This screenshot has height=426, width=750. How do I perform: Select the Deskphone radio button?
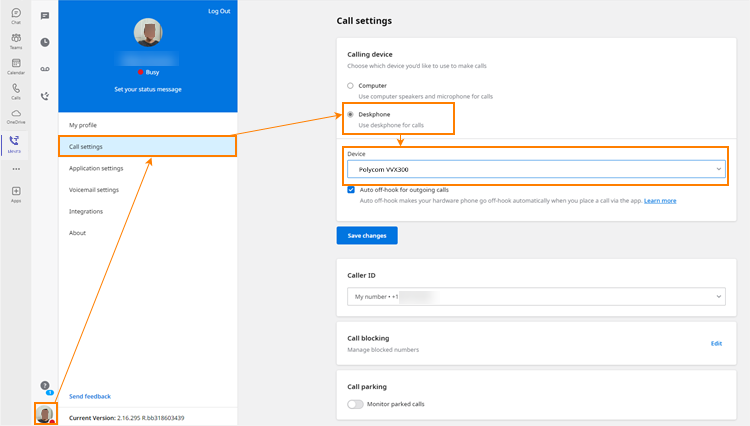click(350, 114)
